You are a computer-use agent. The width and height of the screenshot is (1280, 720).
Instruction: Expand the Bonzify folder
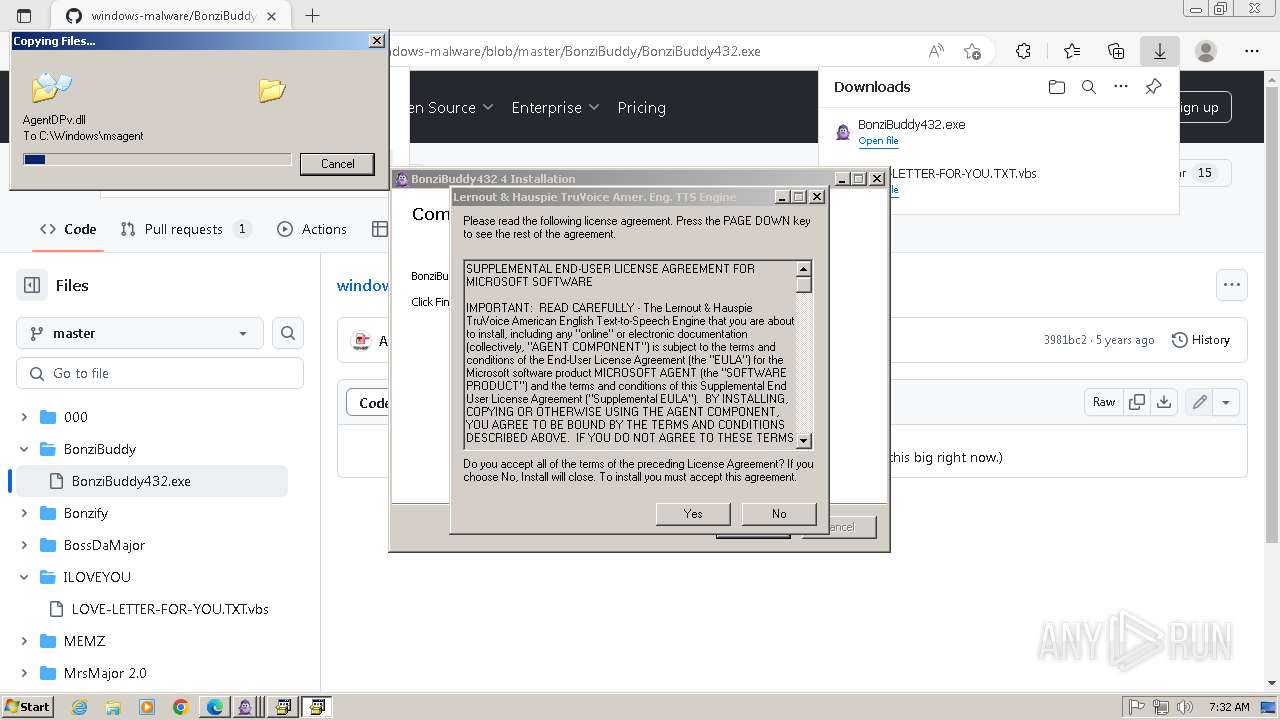(24, 513)
